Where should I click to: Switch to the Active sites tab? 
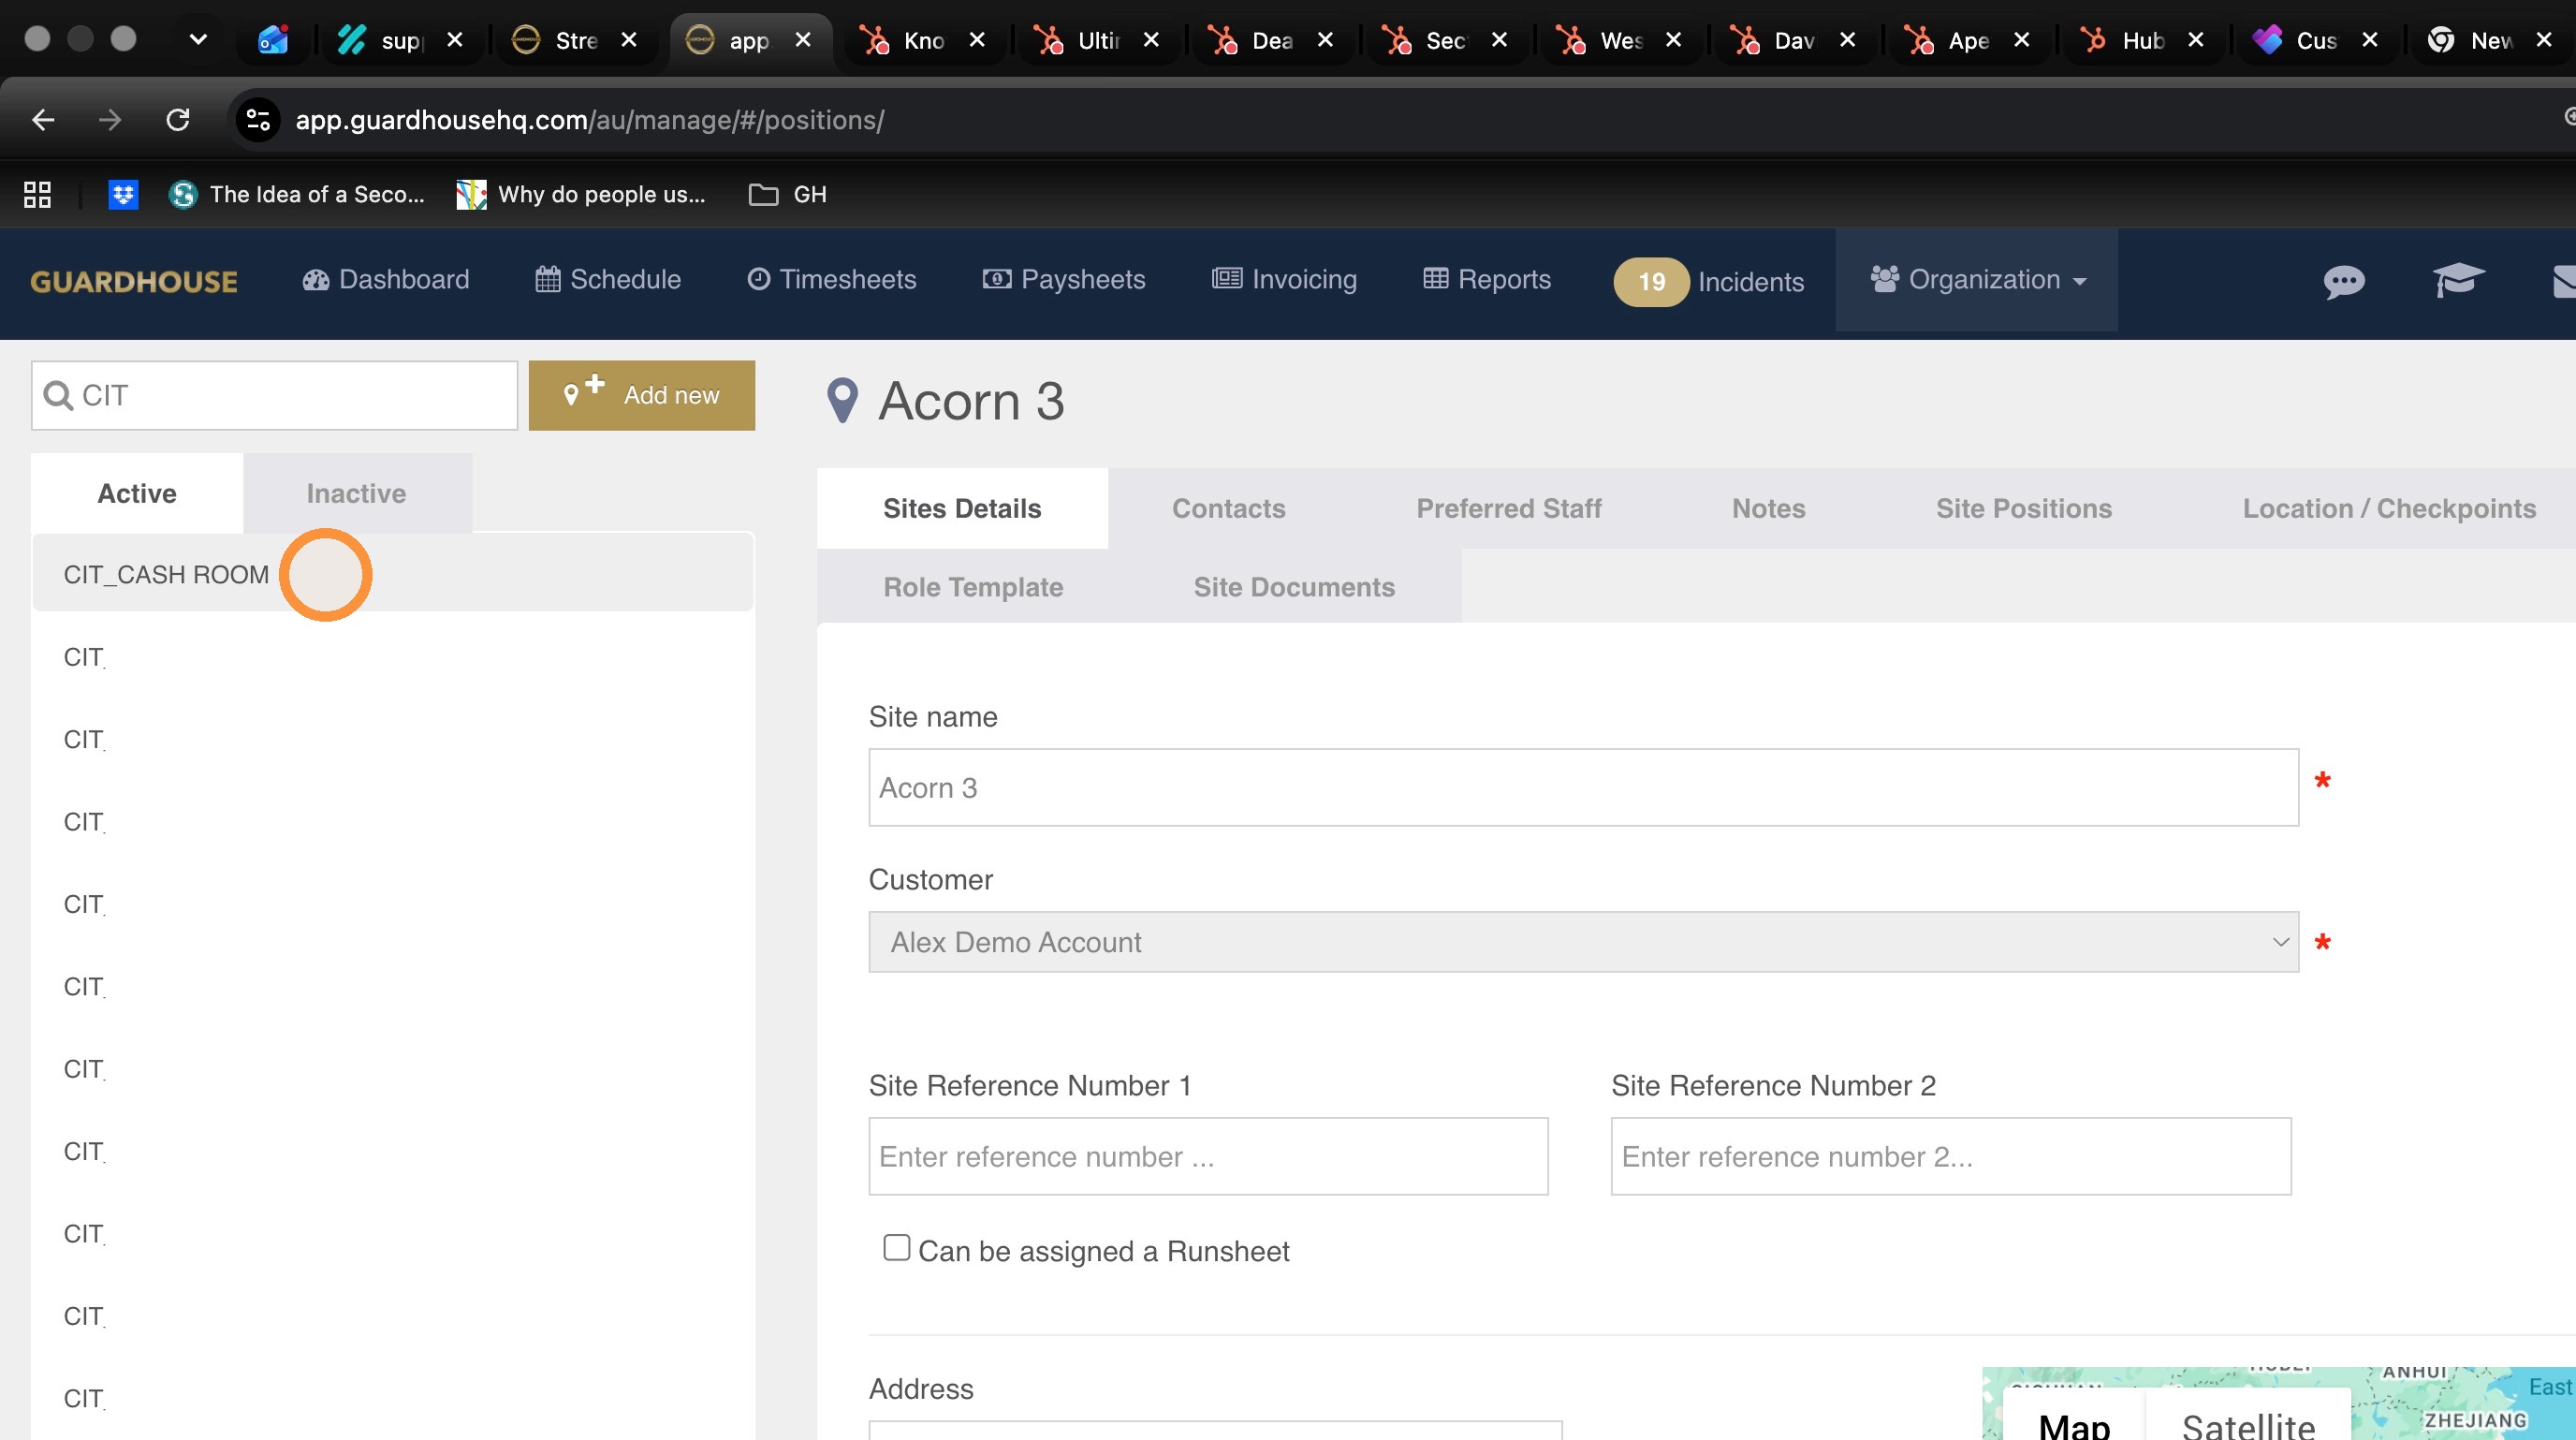(x=137, y=493)
